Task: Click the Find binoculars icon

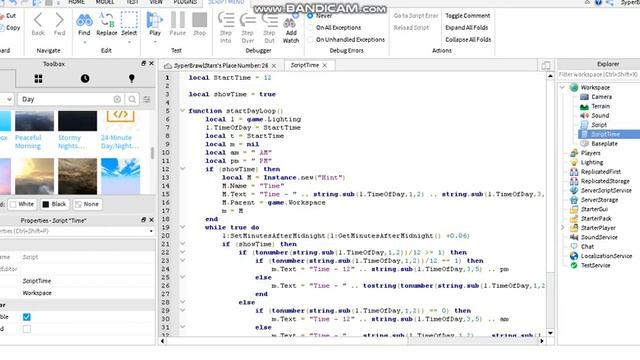Action: (84, 20)
